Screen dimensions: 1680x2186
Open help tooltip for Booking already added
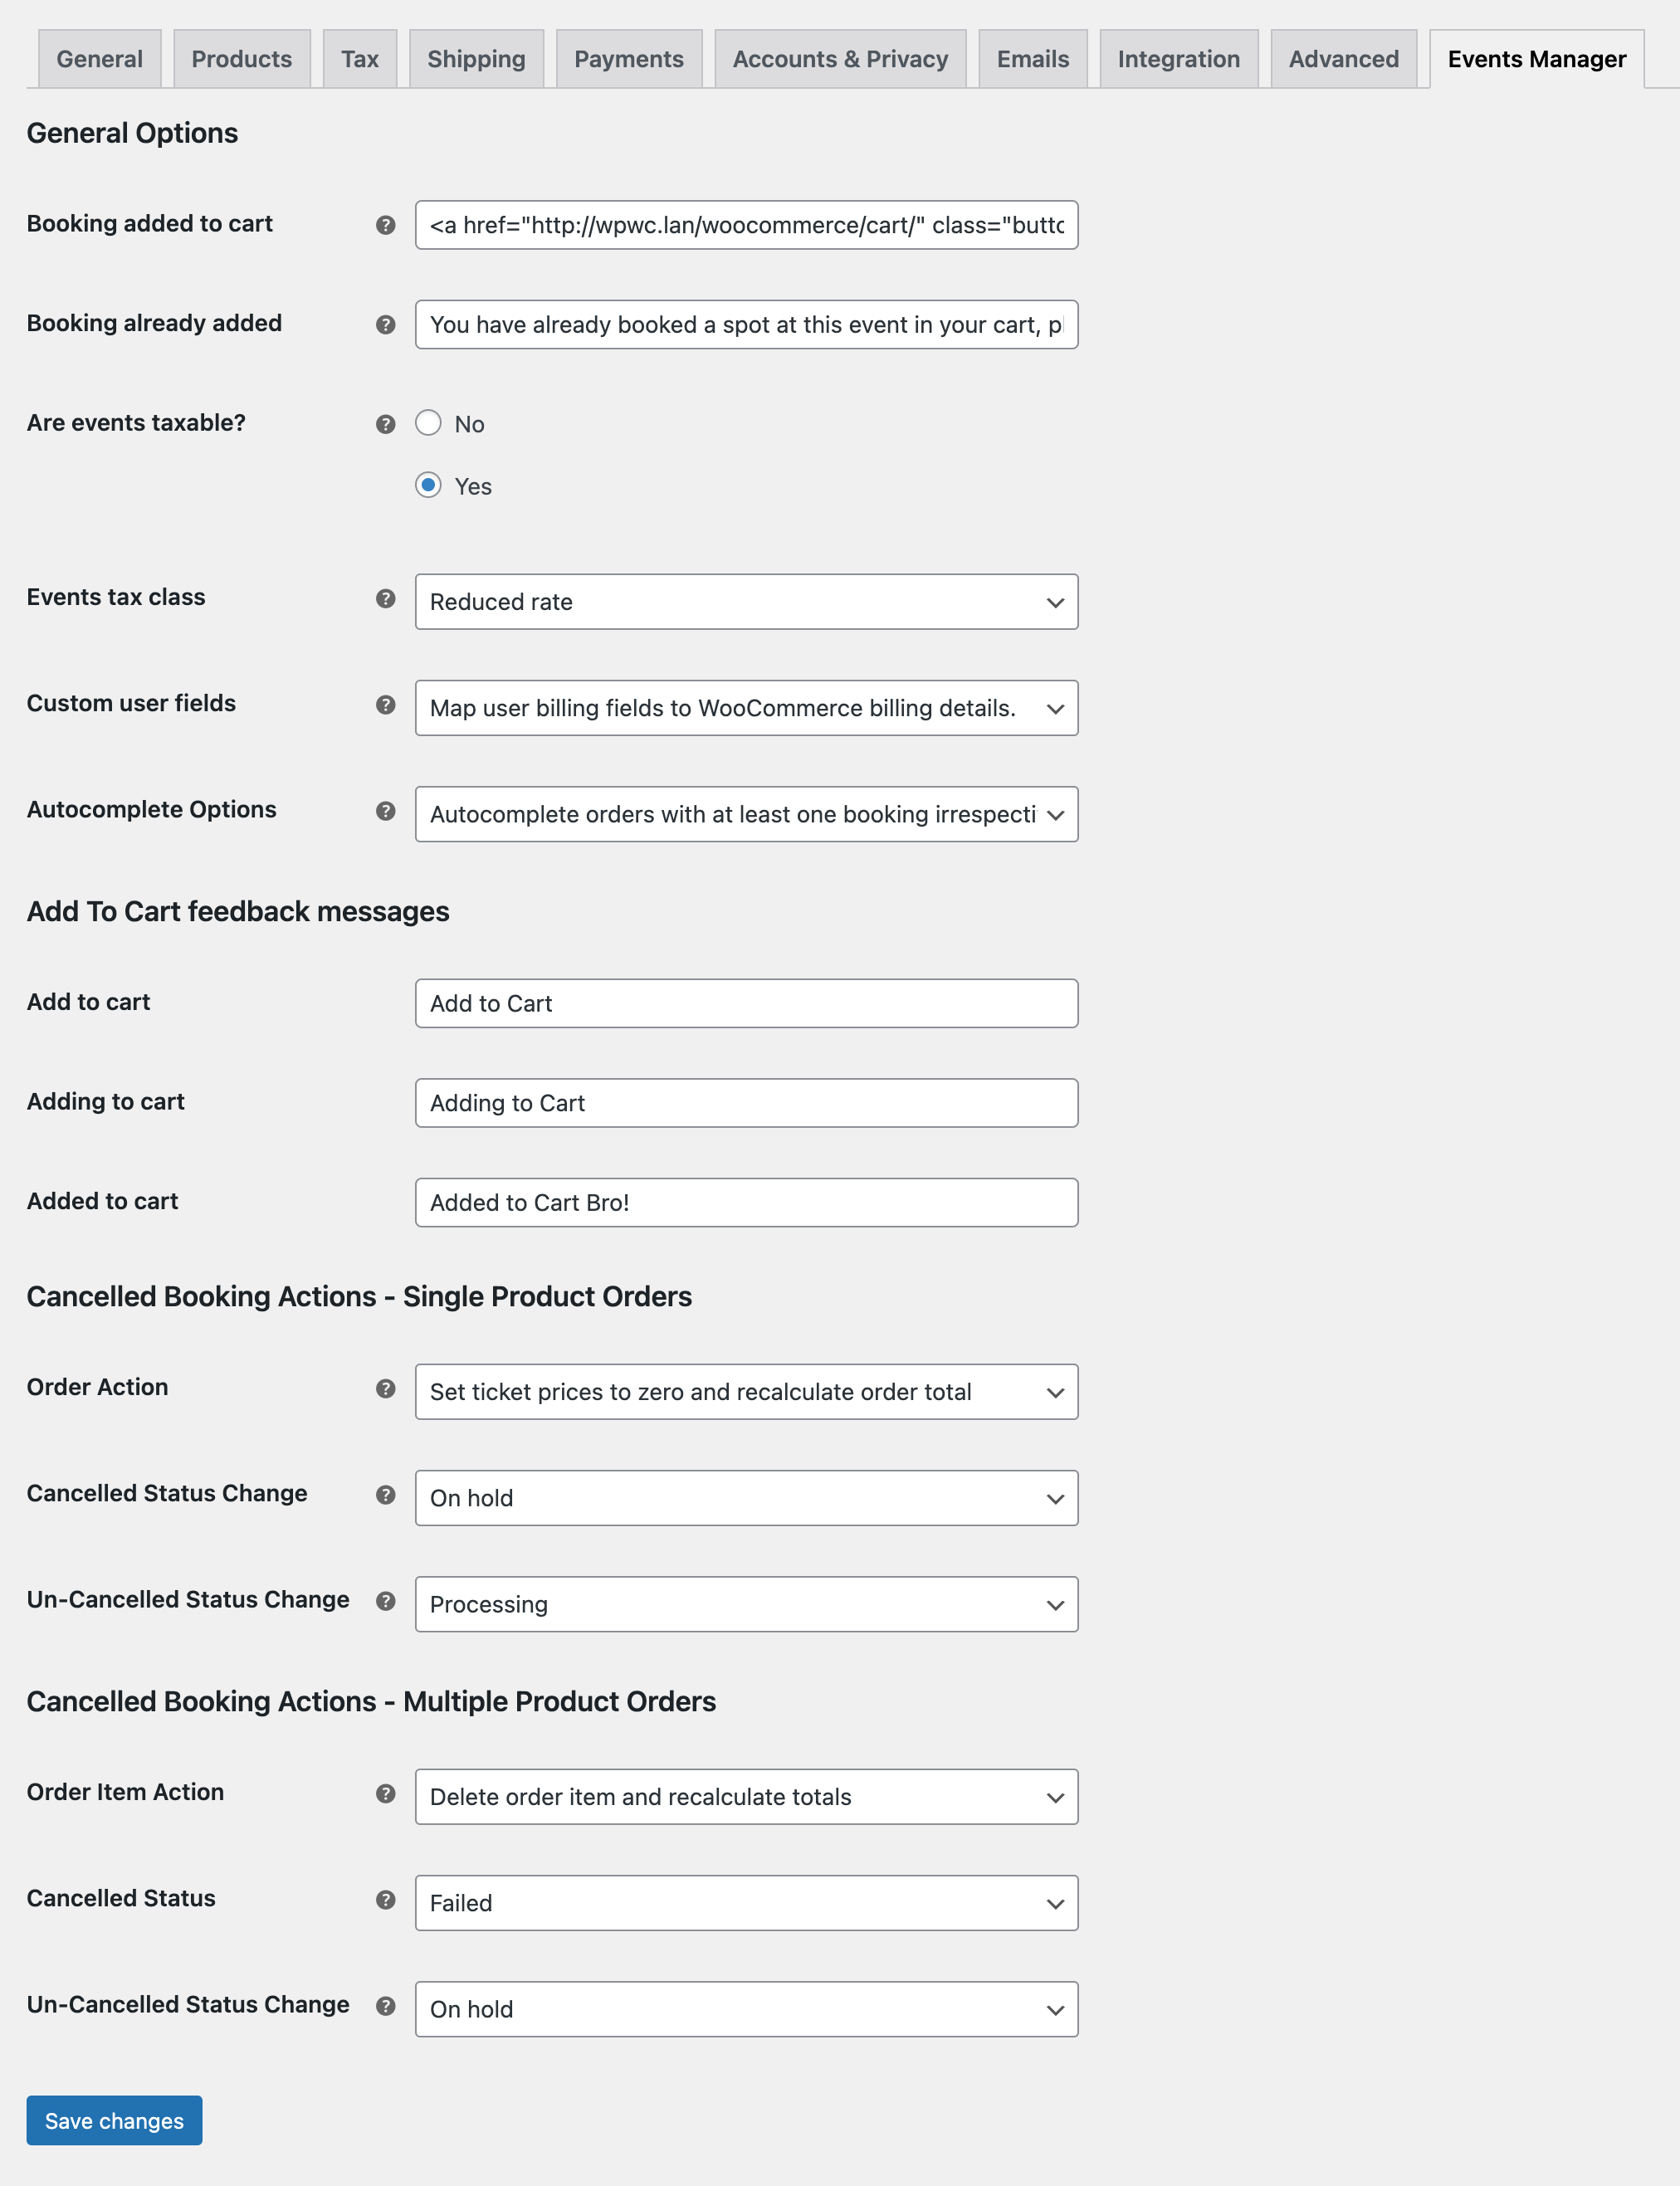[386, 325]
